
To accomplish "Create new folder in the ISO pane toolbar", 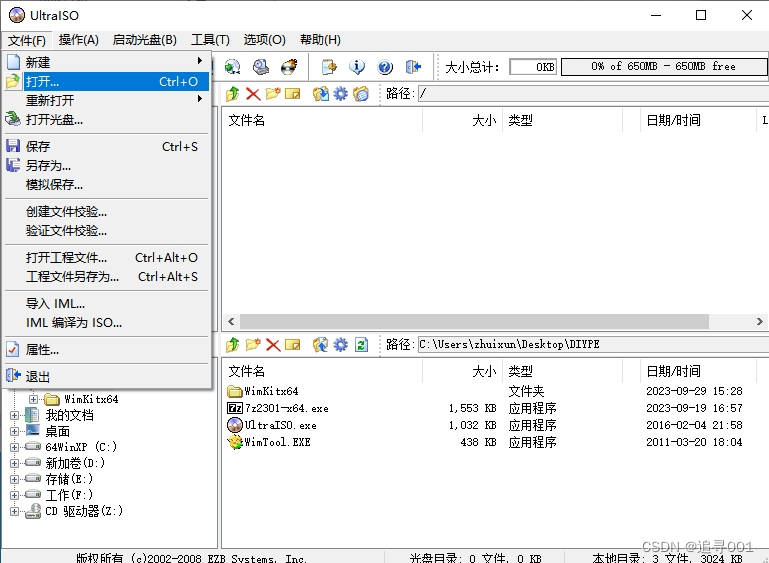I will [273, 93].
